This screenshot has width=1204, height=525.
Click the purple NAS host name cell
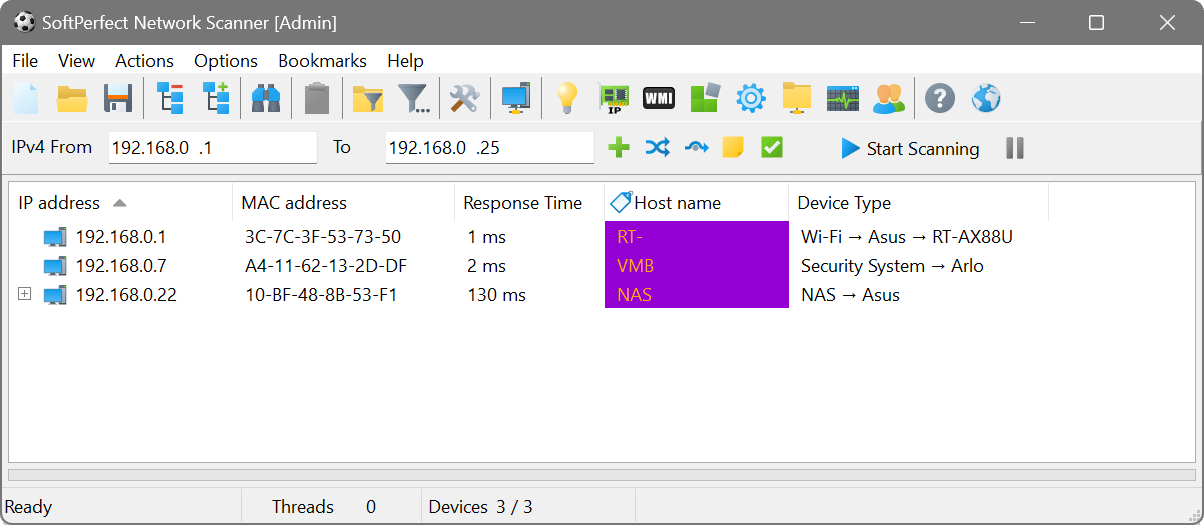(x=696, y=294)
